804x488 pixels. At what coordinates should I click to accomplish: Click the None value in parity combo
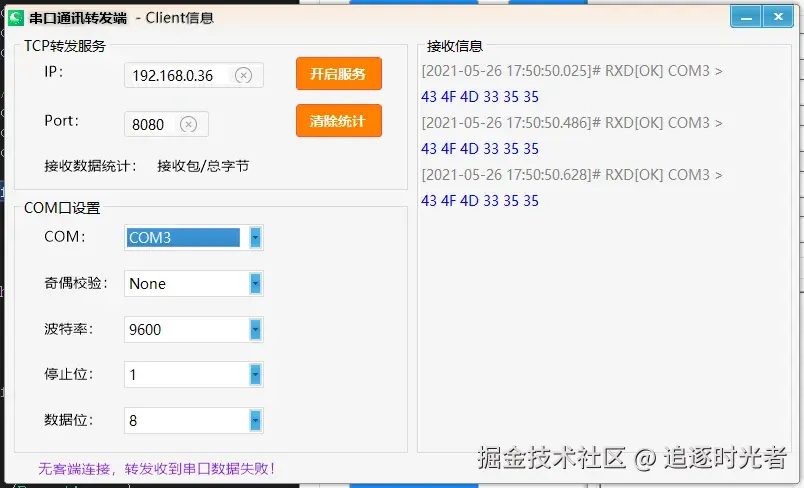click(148, 283)
